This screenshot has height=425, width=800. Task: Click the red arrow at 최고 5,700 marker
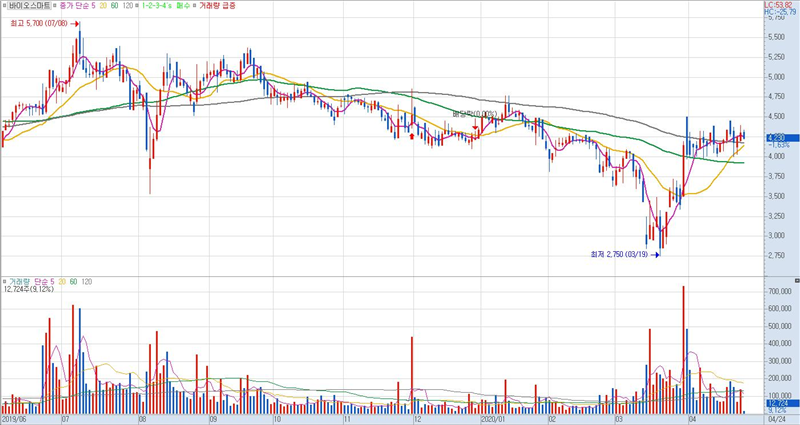click(76, 22)
